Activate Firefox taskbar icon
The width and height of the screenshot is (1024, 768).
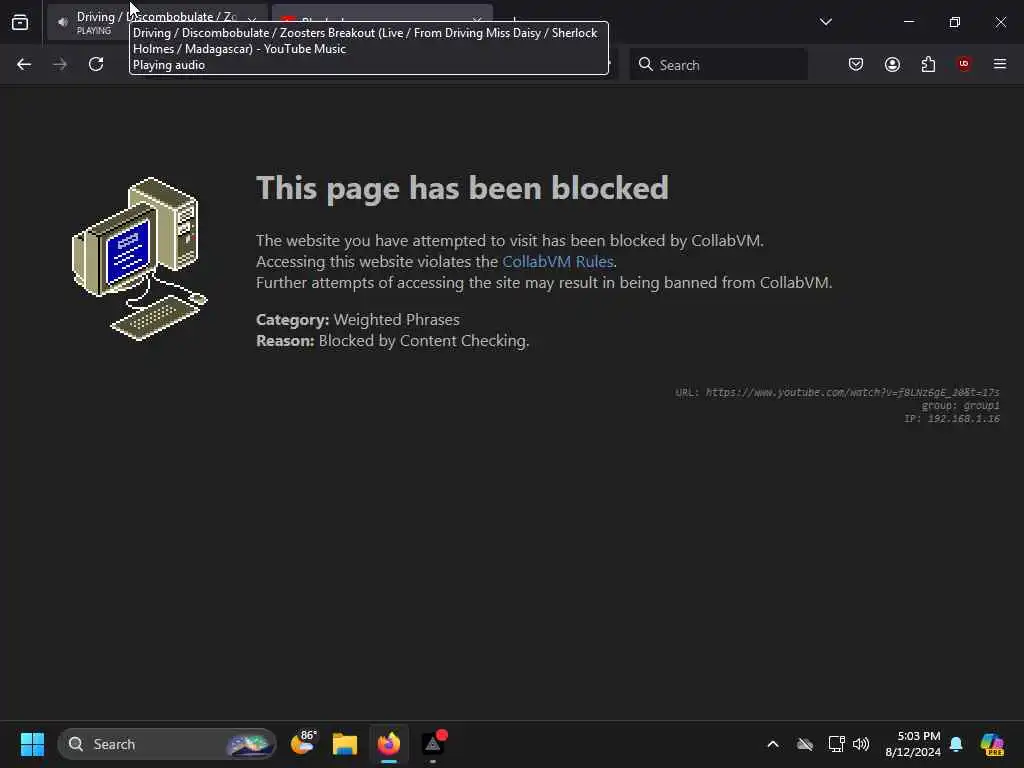(389, 744)
